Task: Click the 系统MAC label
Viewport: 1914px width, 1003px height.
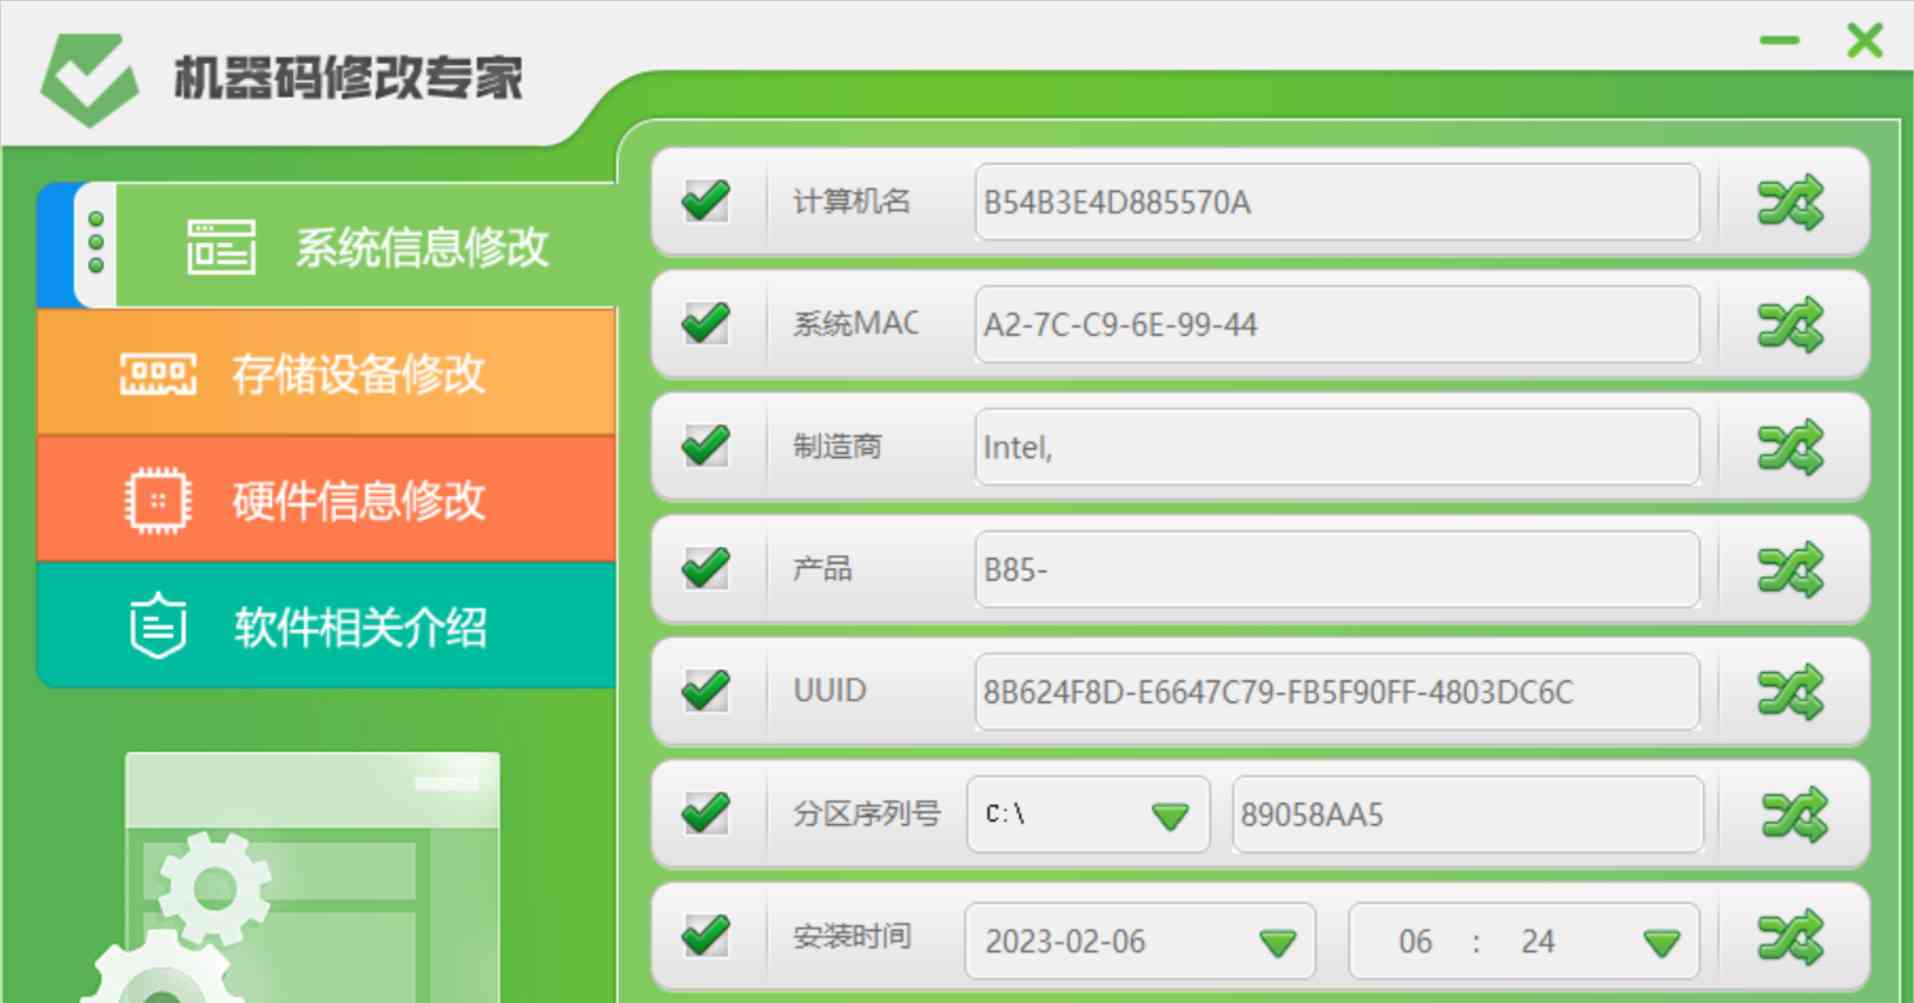Action: pyautogui.click(x=856, y=323)
